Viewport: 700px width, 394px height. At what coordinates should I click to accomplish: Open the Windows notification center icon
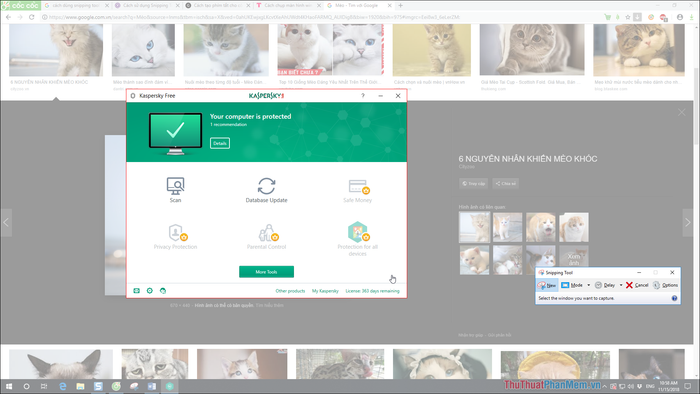click(688, 386)
